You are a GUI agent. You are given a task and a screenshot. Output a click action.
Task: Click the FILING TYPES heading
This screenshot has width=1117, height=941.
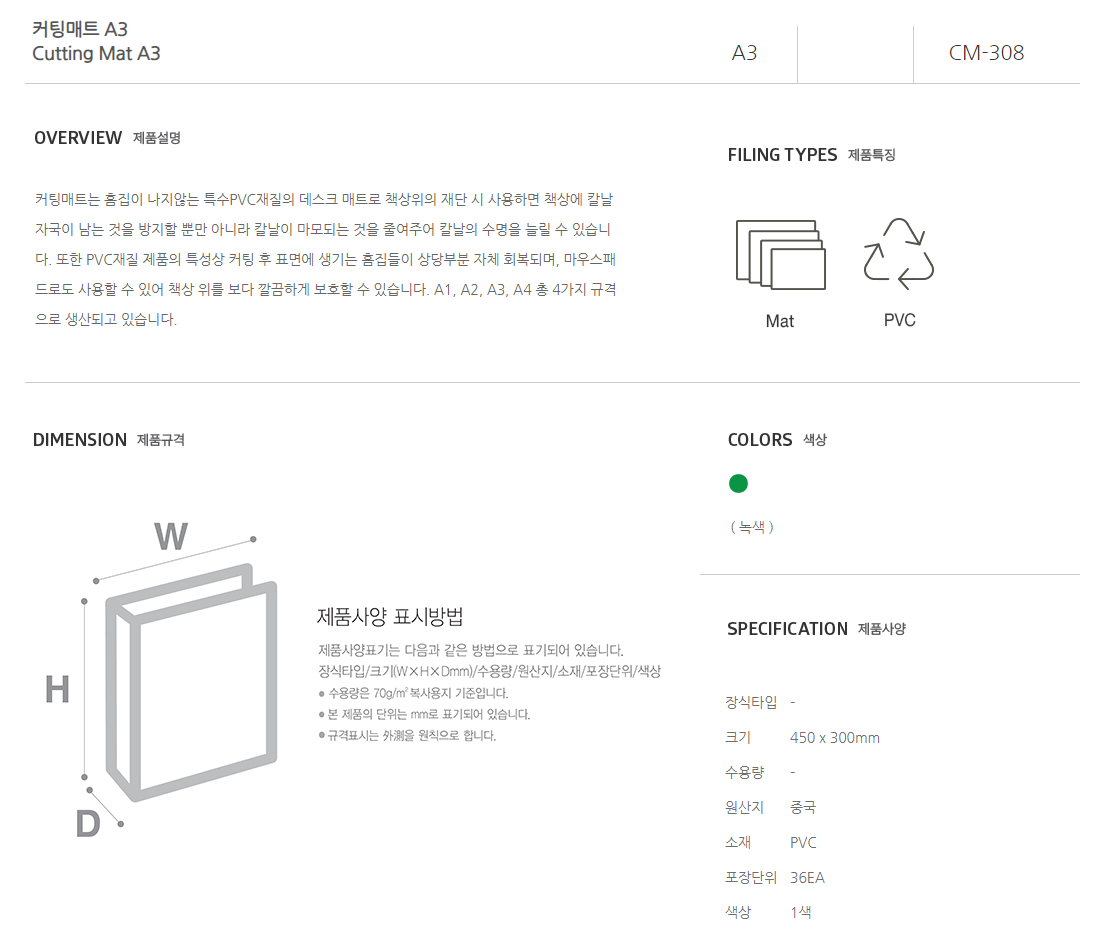point(782,155)
